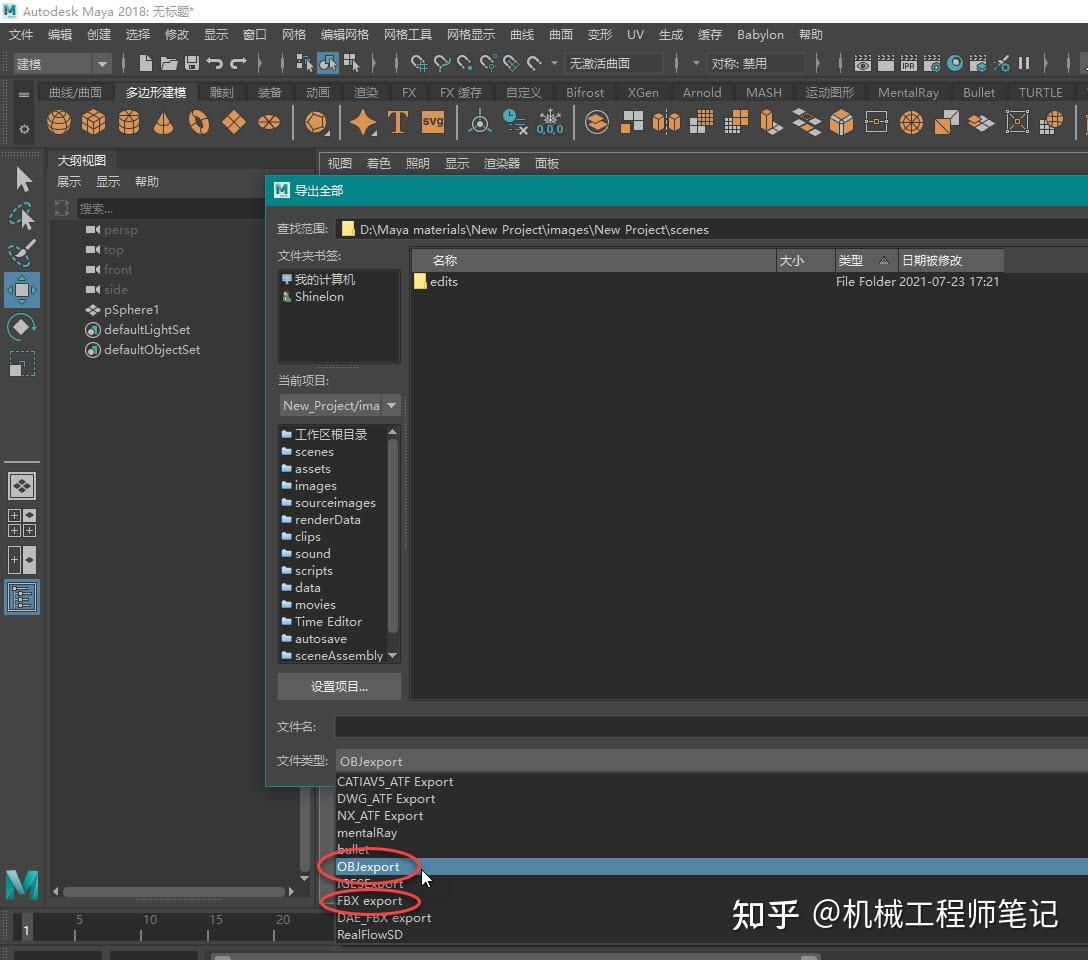Screen dimensions: 1088x960
Task: Activate the Scale tool
Action: pos(22,363)
